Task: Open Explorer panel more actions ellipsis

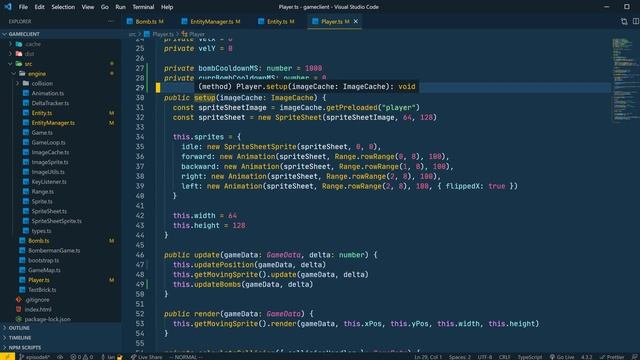Action: [111, 21]
